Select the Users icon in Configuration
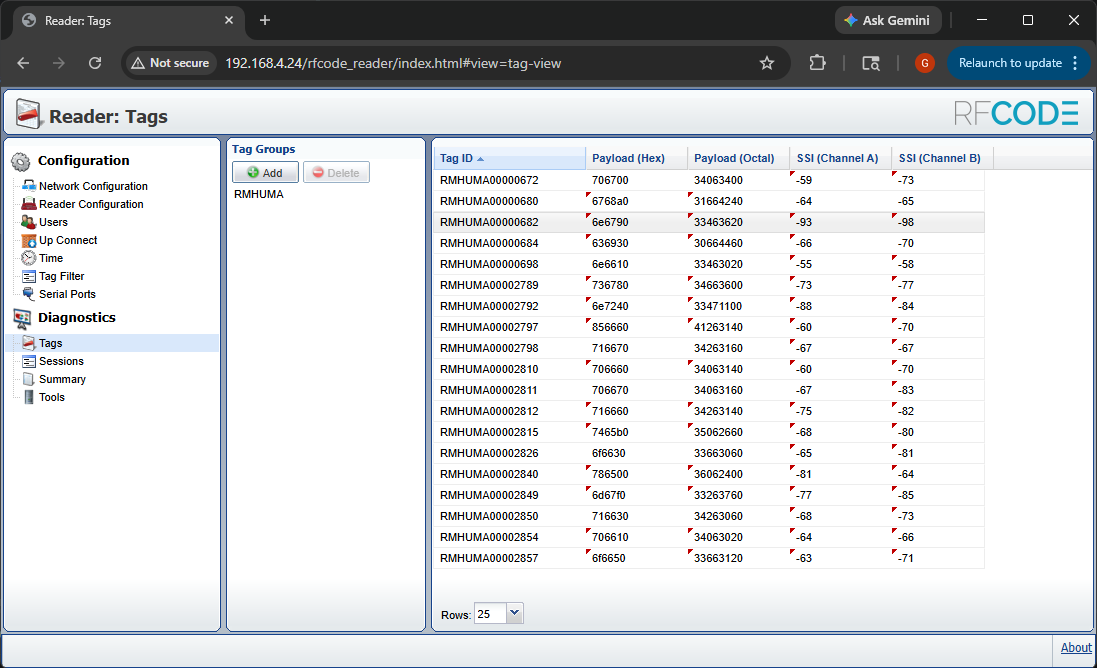1097x668 pixels. click(29, 222)
